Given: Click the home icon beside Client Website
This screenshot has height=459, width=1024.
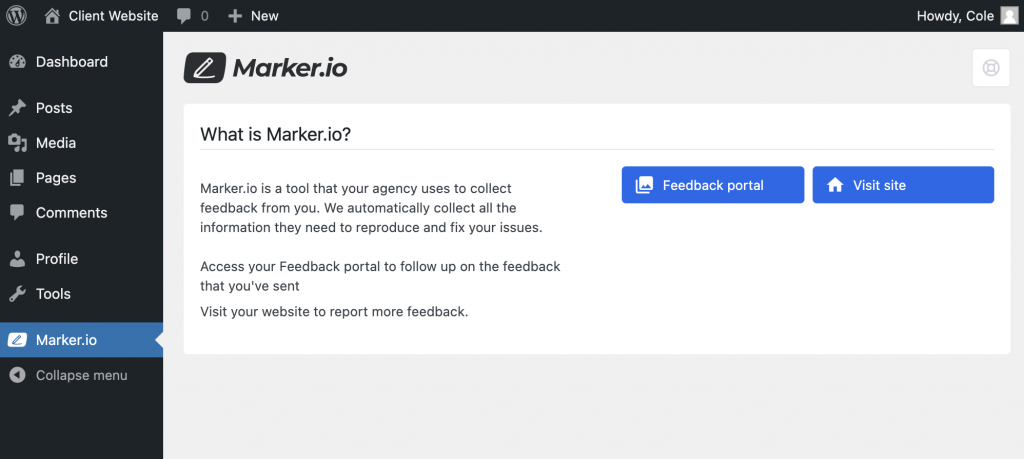Looking at the screenshot, I should (52, 16).
